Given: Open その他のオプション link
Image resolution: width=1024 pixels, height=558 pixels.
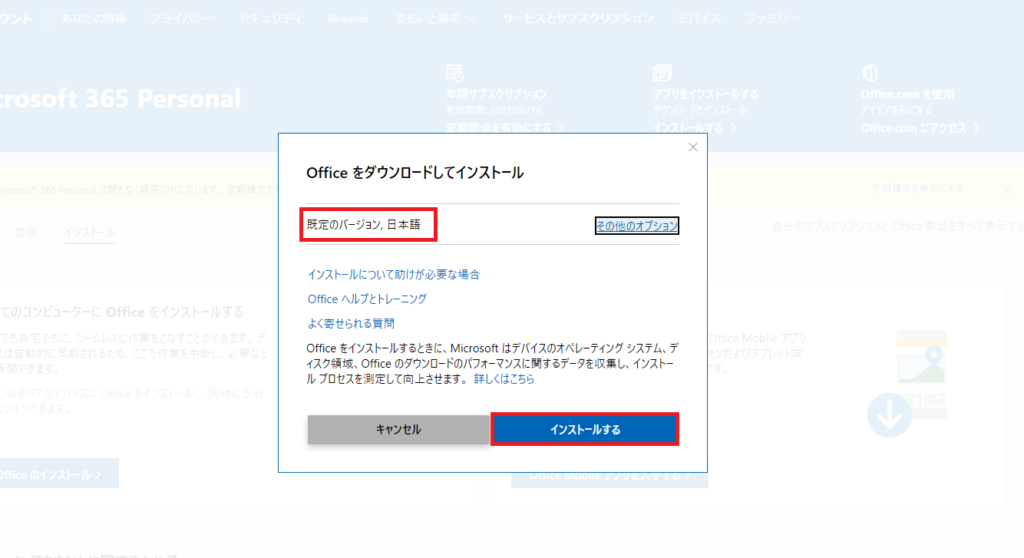Looking at the screenshot, I should (x=637, y=225).
